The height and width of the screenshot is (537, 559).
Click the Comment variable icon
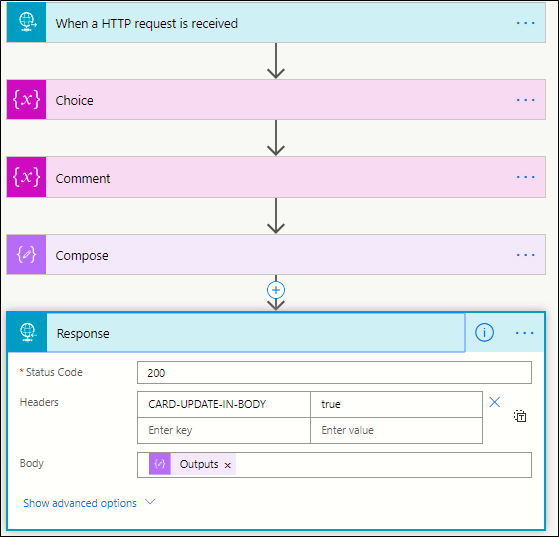click(x=27, y=177)
